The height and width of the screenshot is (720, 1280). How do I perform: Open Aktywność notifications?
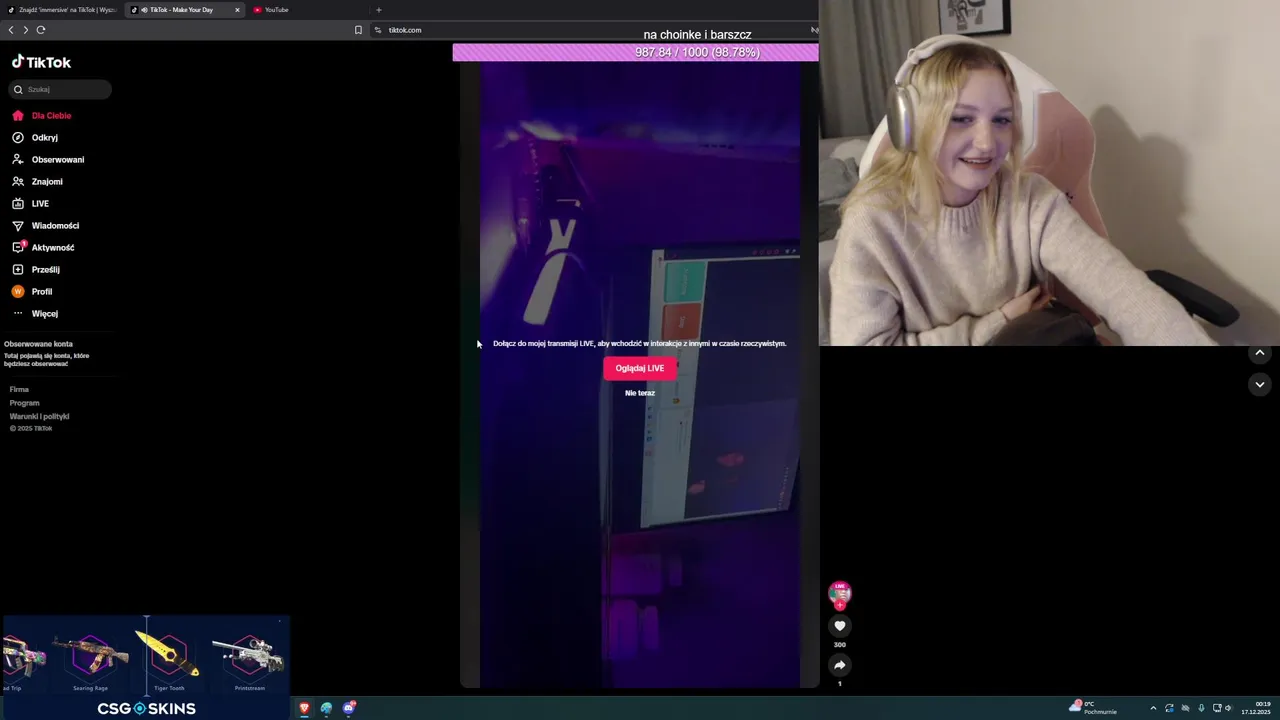click(43, 247)
